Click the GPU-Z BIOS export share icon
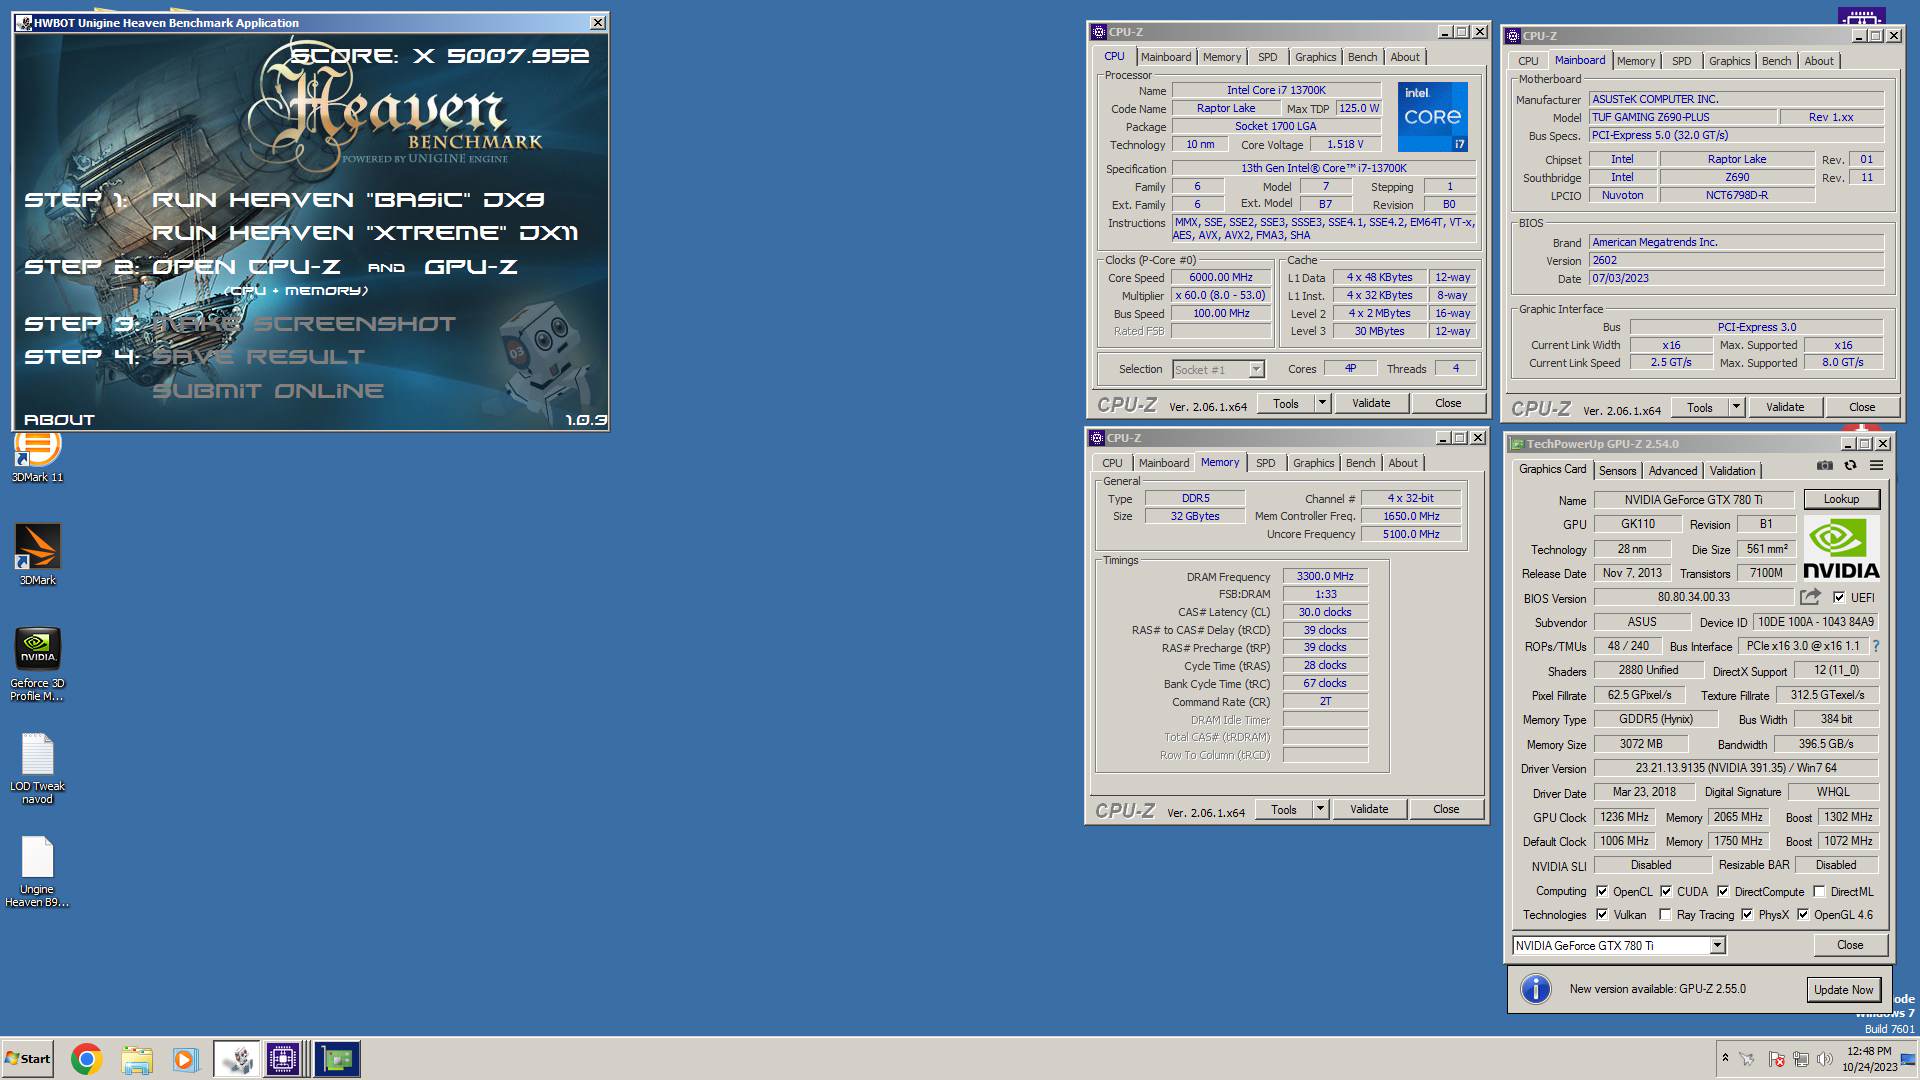Screen dimensions: 1920x1080 click(1810, 597)
